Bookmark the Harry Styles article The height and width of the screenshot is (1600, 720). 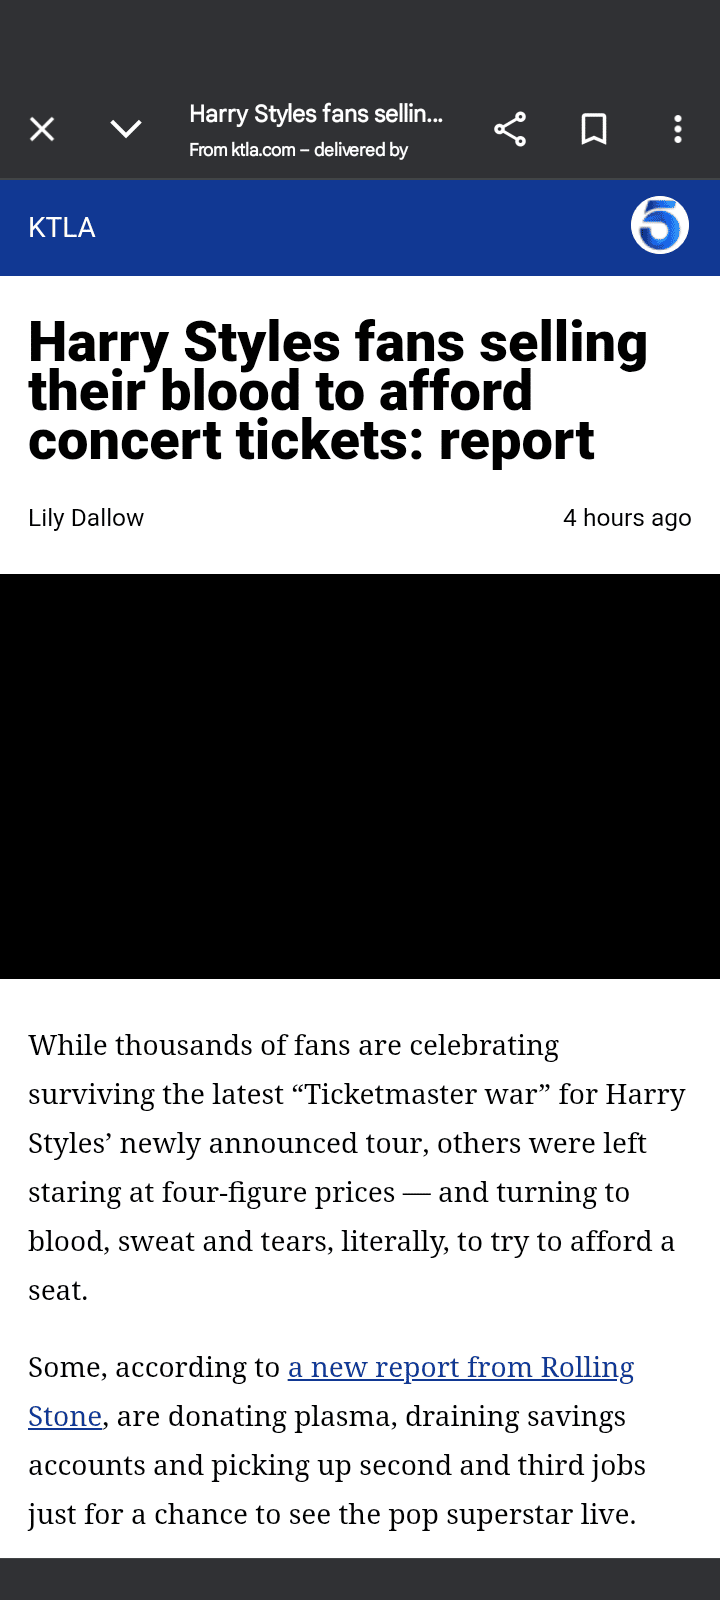click(594, 129)
